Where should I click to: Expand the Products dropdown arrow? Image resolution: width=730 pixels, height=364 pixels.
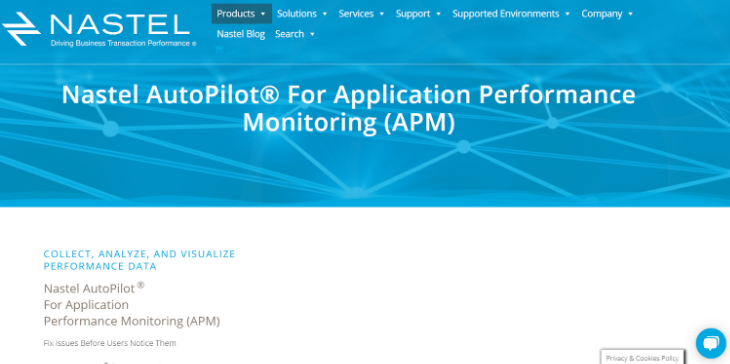click(x=263, y=14)
